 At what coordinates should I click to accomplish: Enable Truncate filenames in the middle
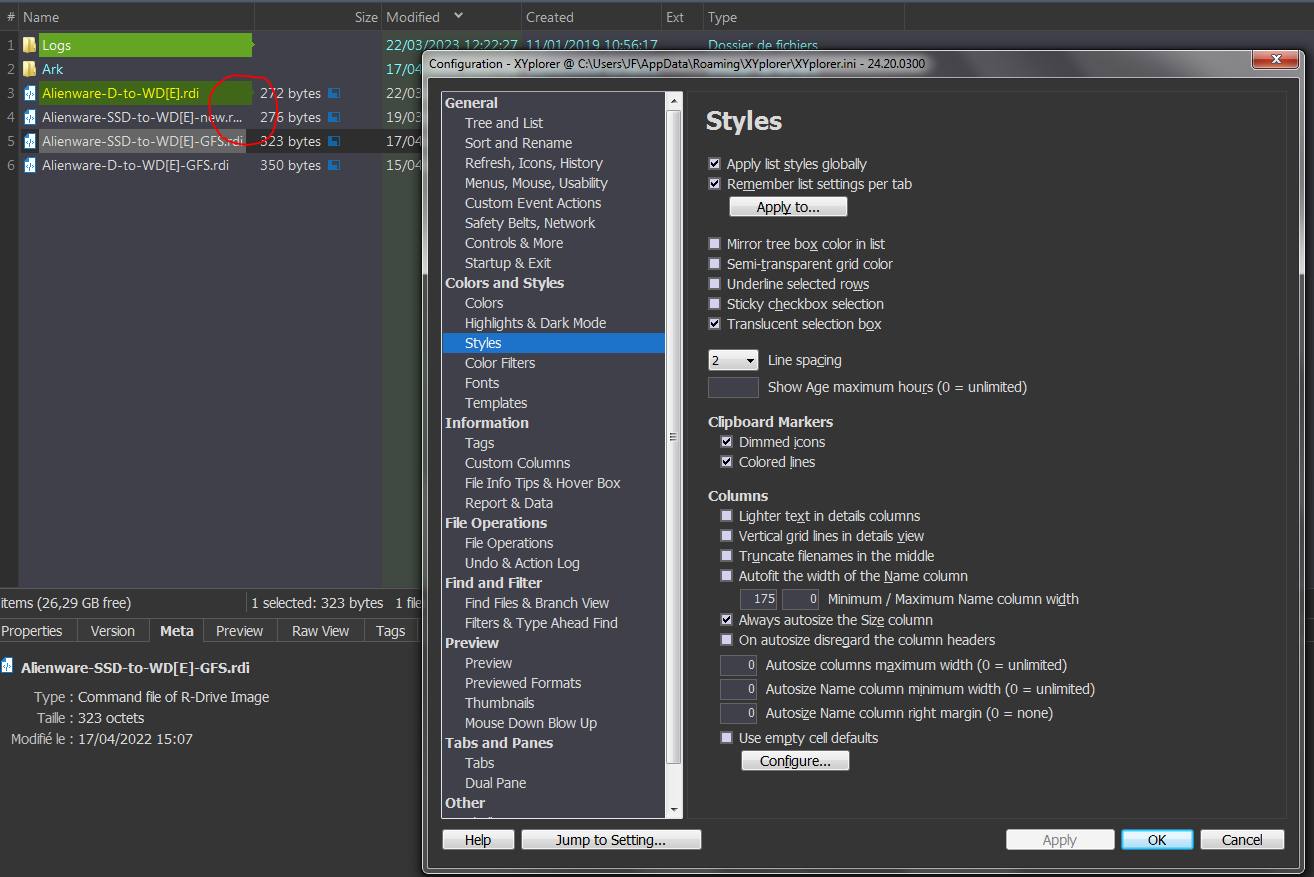(726, 556)
